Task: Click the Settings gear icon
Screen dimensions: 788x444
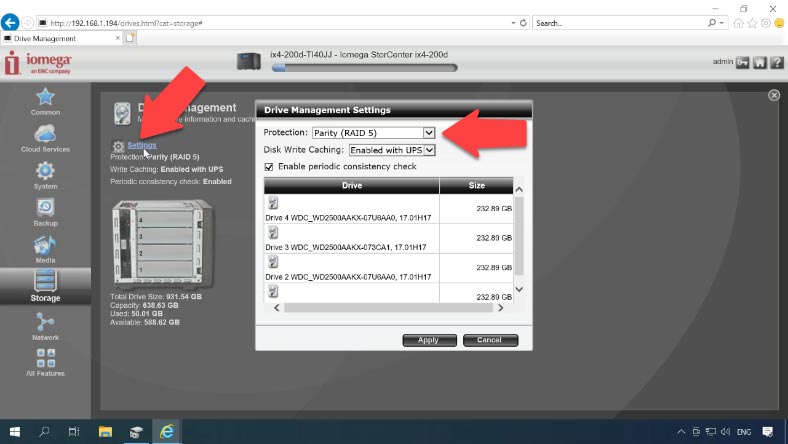Action: point(118,146)
